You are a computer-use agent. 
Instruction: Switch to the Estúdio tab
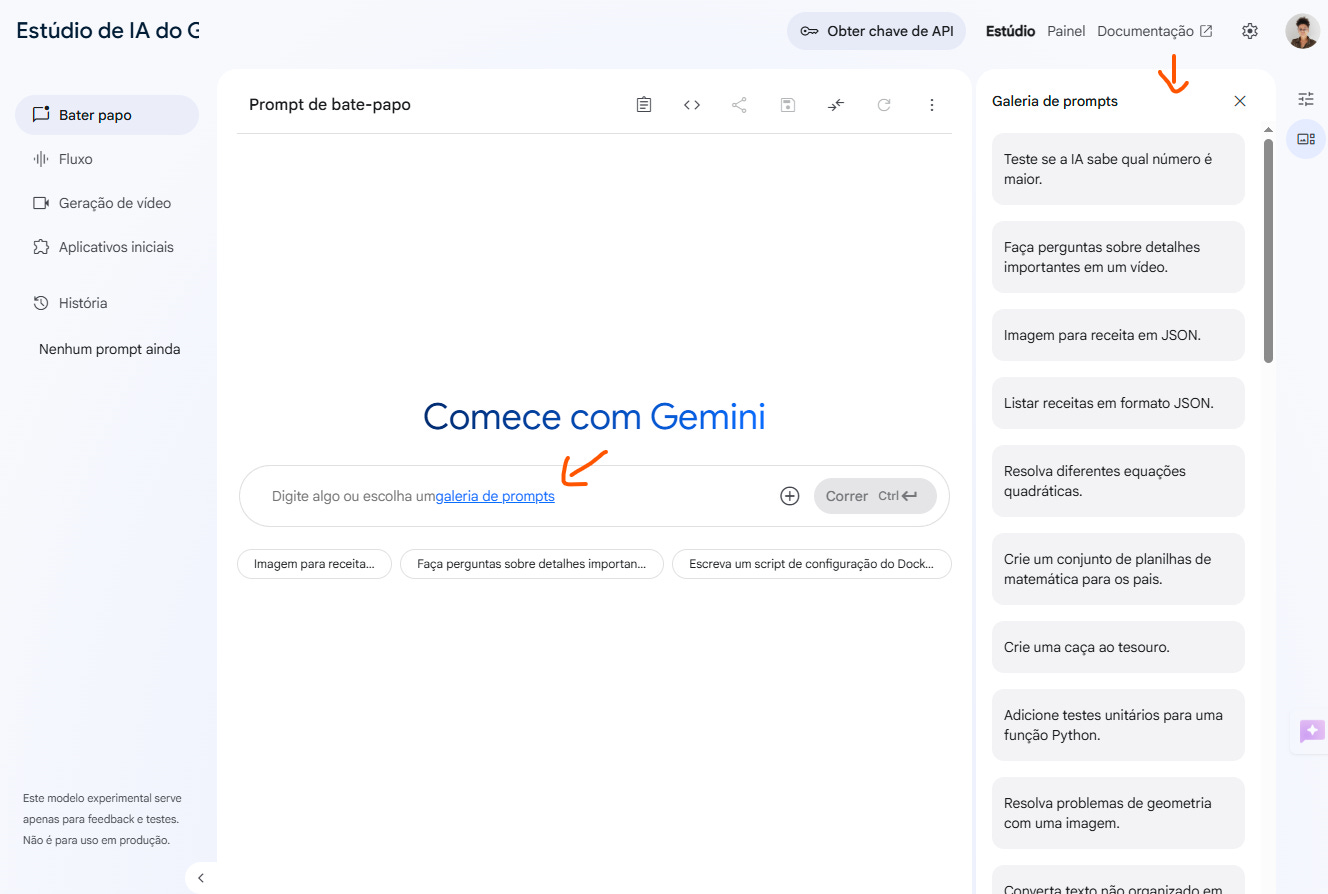tap(1010, 31)
